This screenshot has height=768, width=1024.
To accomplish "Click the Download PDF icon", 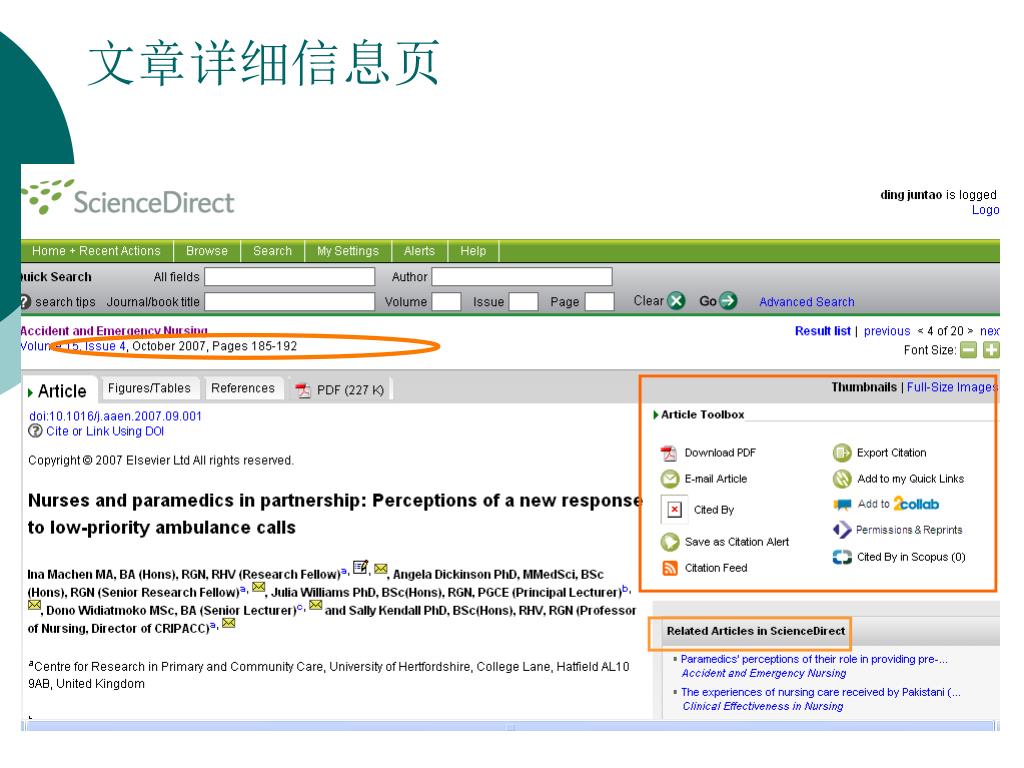I will coord(669,453).
